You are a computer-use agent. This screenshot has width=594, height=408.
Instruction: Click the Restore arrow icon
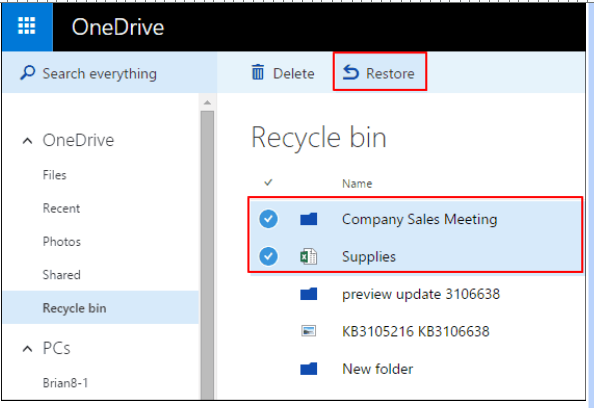click(x=350, y=73)
